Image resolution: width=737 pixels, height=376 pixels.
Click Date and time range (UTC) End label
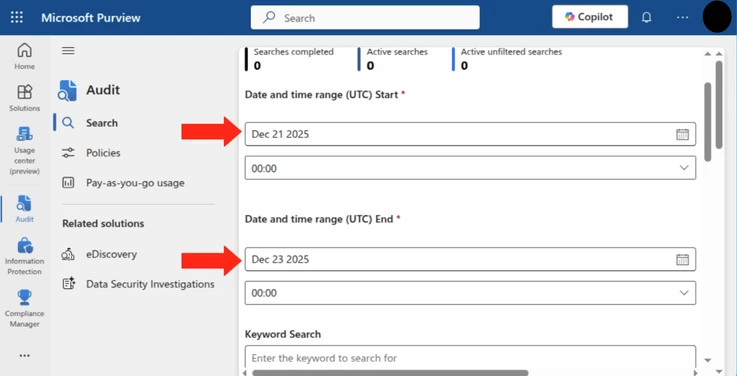(320, 219)
